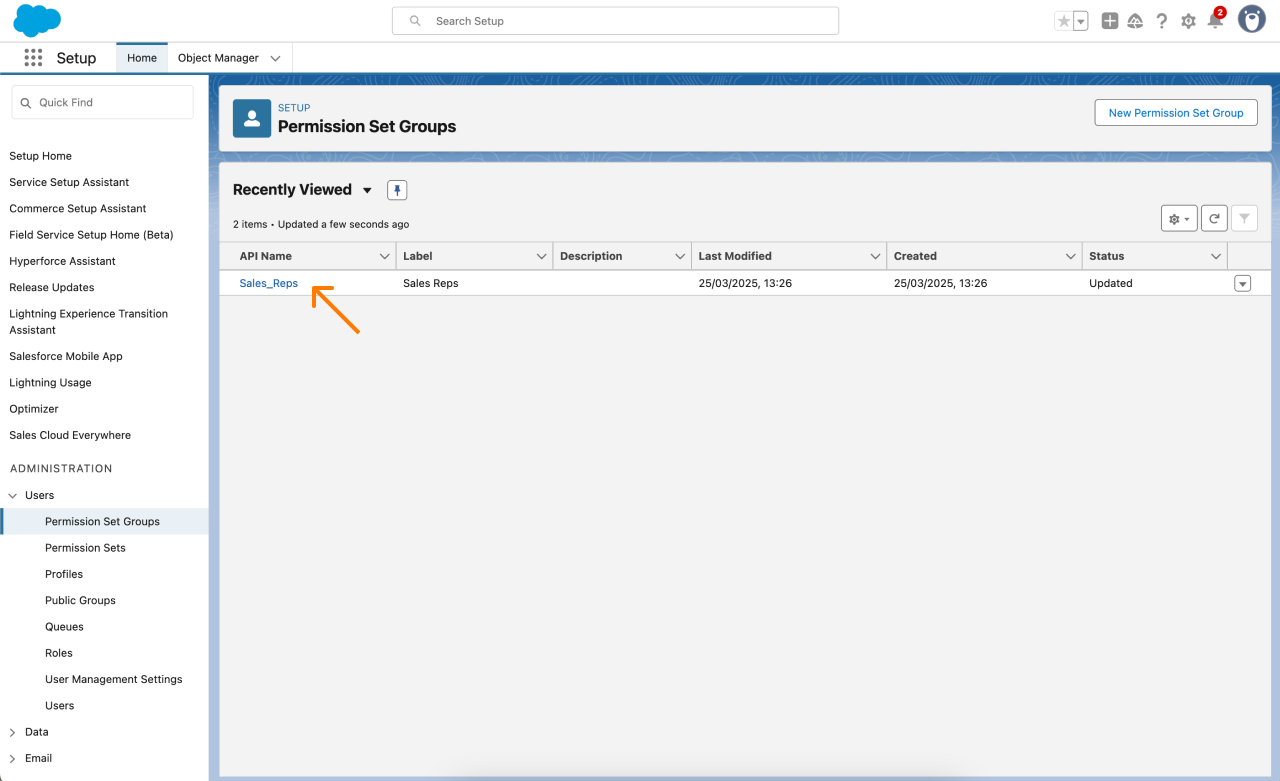Select Permission Sets in the sidebar

pos(85,548)
